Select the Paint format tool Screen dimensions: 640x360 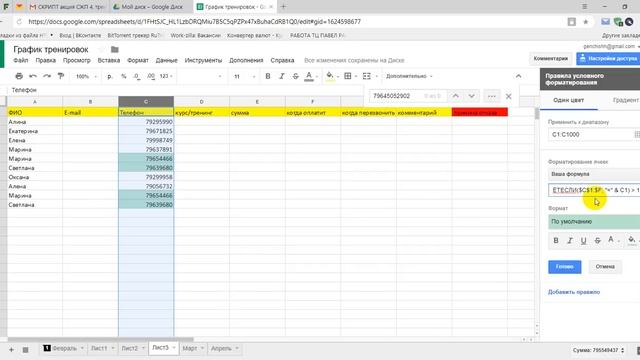61,76
